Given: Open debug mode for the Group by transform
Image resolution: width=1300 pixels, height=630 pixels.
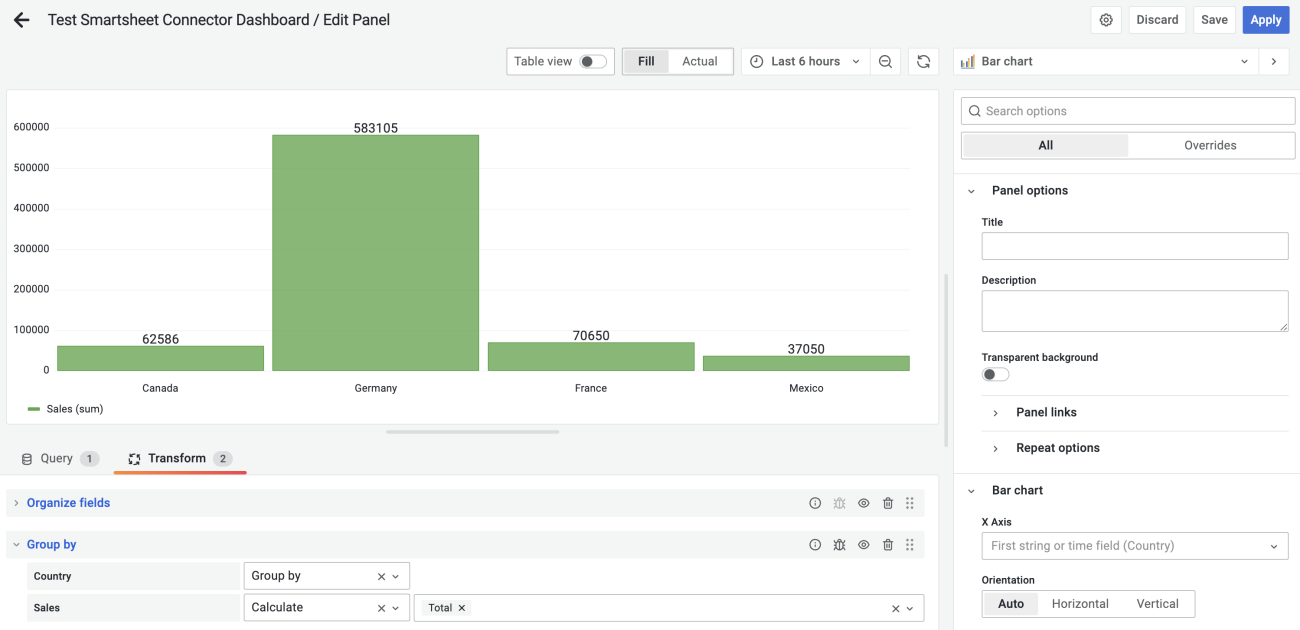Looking at the screenshot, I should (839, 544).
